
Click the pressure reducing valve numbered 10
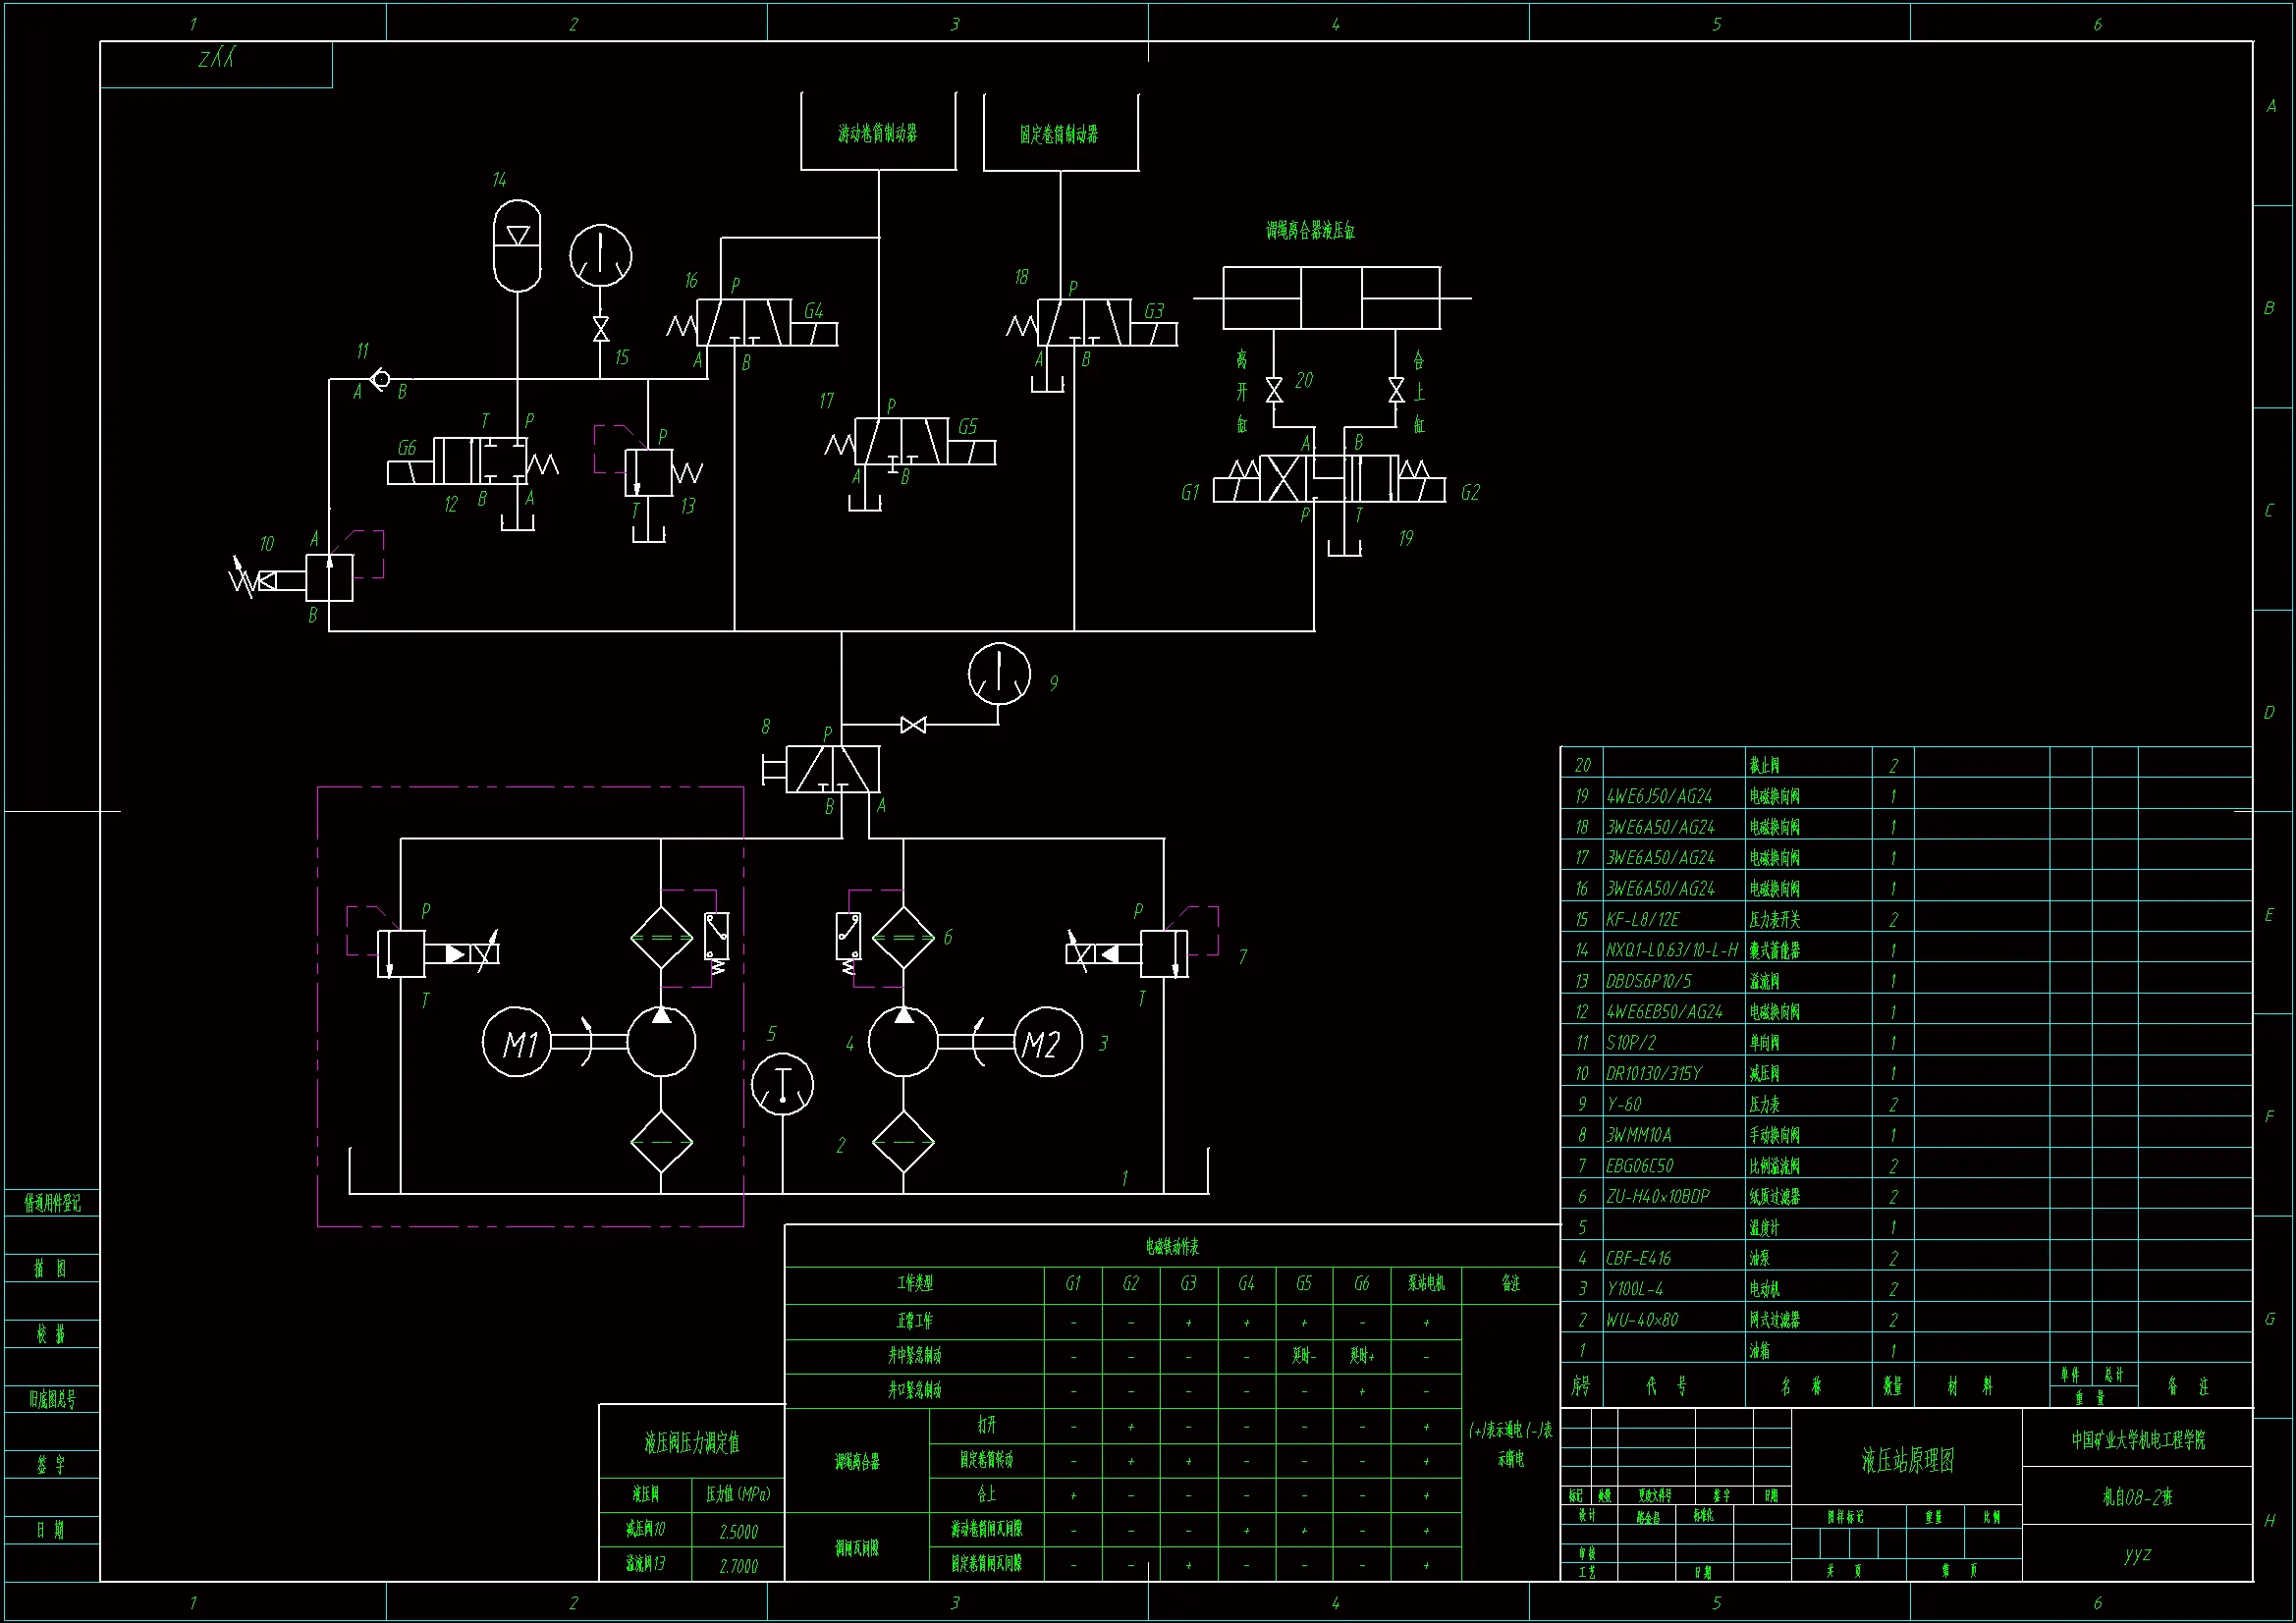coord(329,578)
